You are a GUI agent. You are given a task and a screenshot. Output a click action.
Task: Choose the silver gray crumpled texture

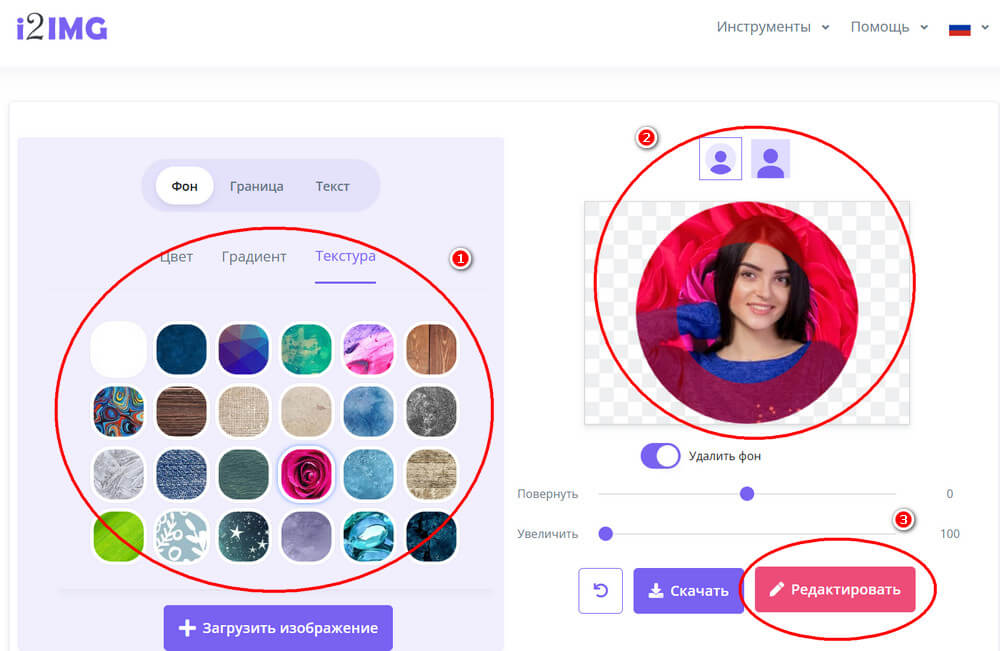(x=119, y=474)
